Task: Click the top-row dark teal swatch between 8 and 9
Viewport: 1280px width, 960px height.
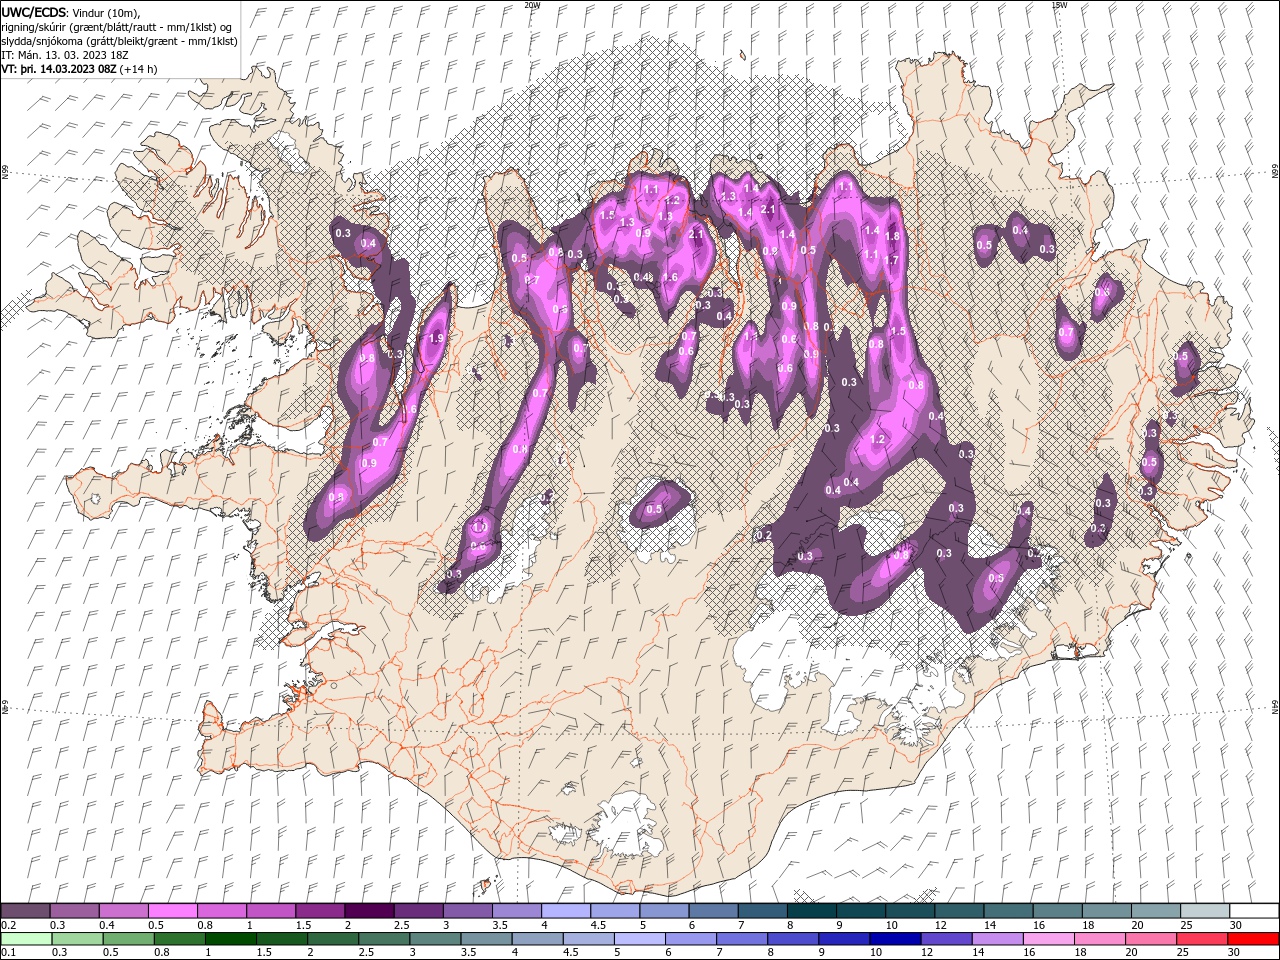Action: [811, 911]
